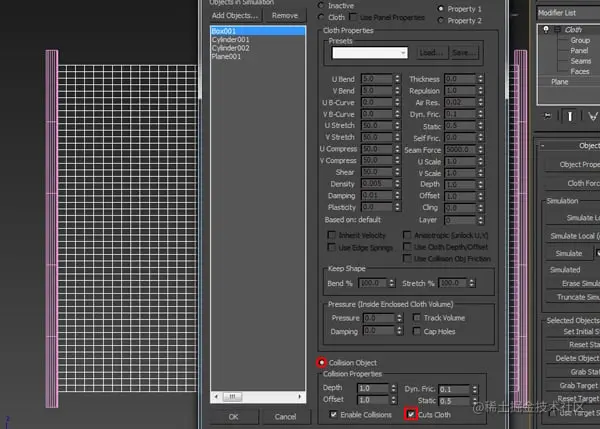Click the Save... preset button

[463, 53]
